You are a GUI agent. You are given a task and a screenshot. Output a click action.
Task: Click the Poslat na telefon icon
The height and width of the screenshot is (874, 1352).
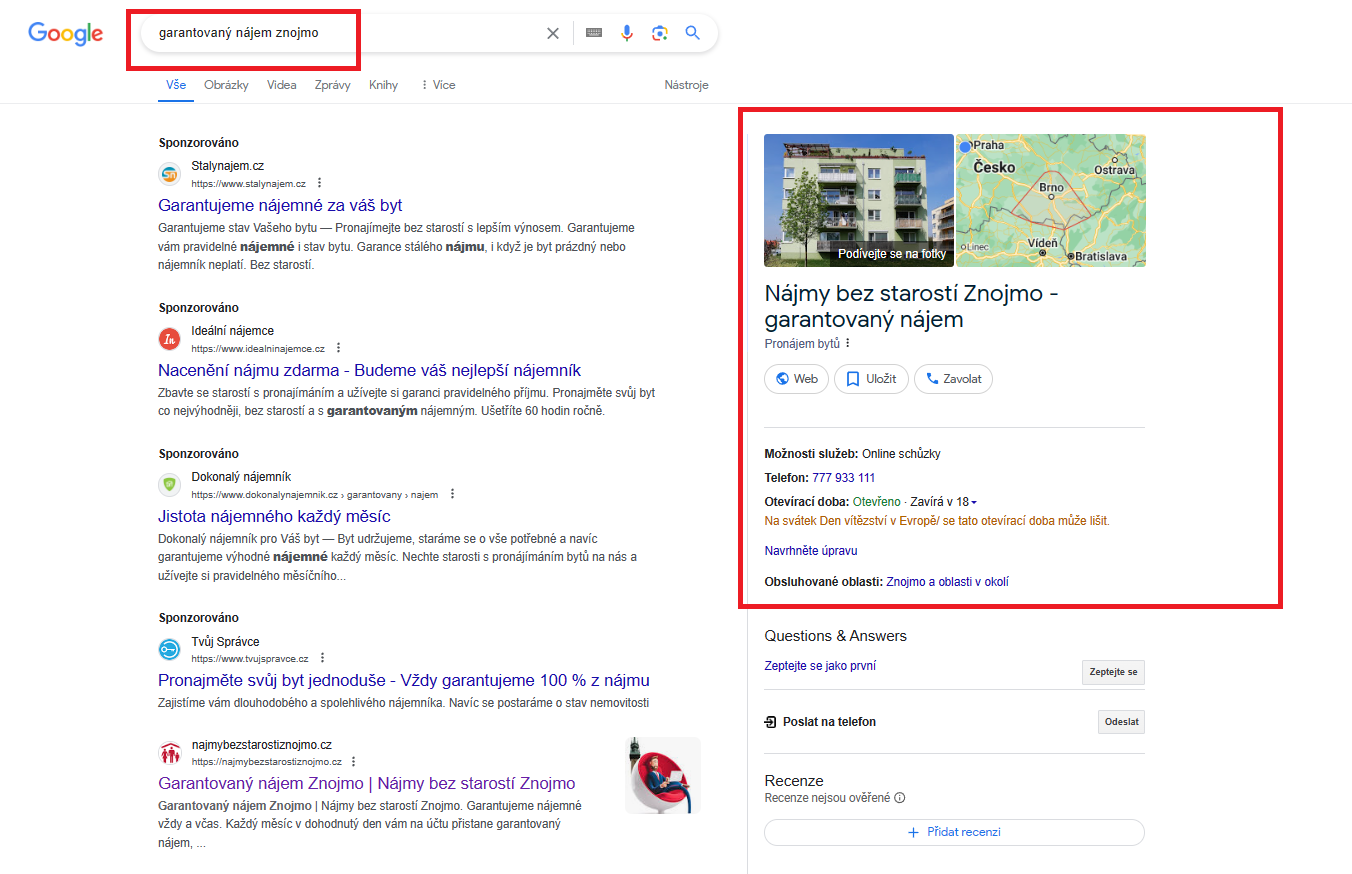click(x=771, y=722)
